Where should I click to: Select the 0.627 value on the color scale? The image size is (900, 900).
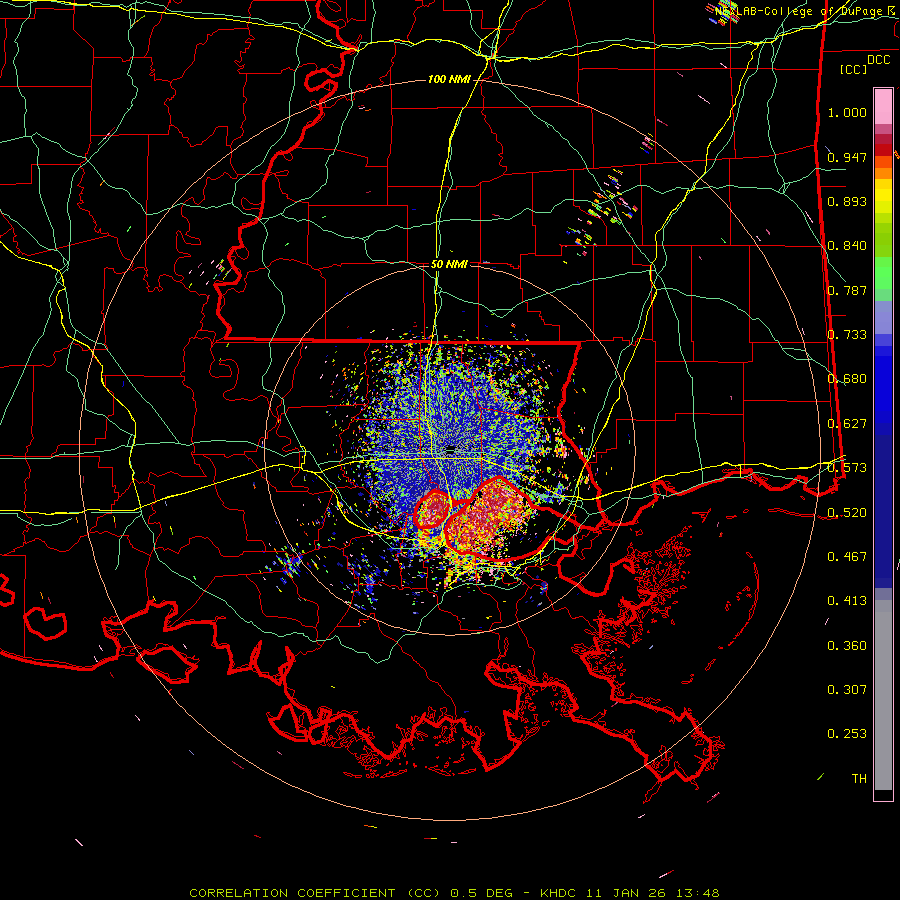pos(847,424)
